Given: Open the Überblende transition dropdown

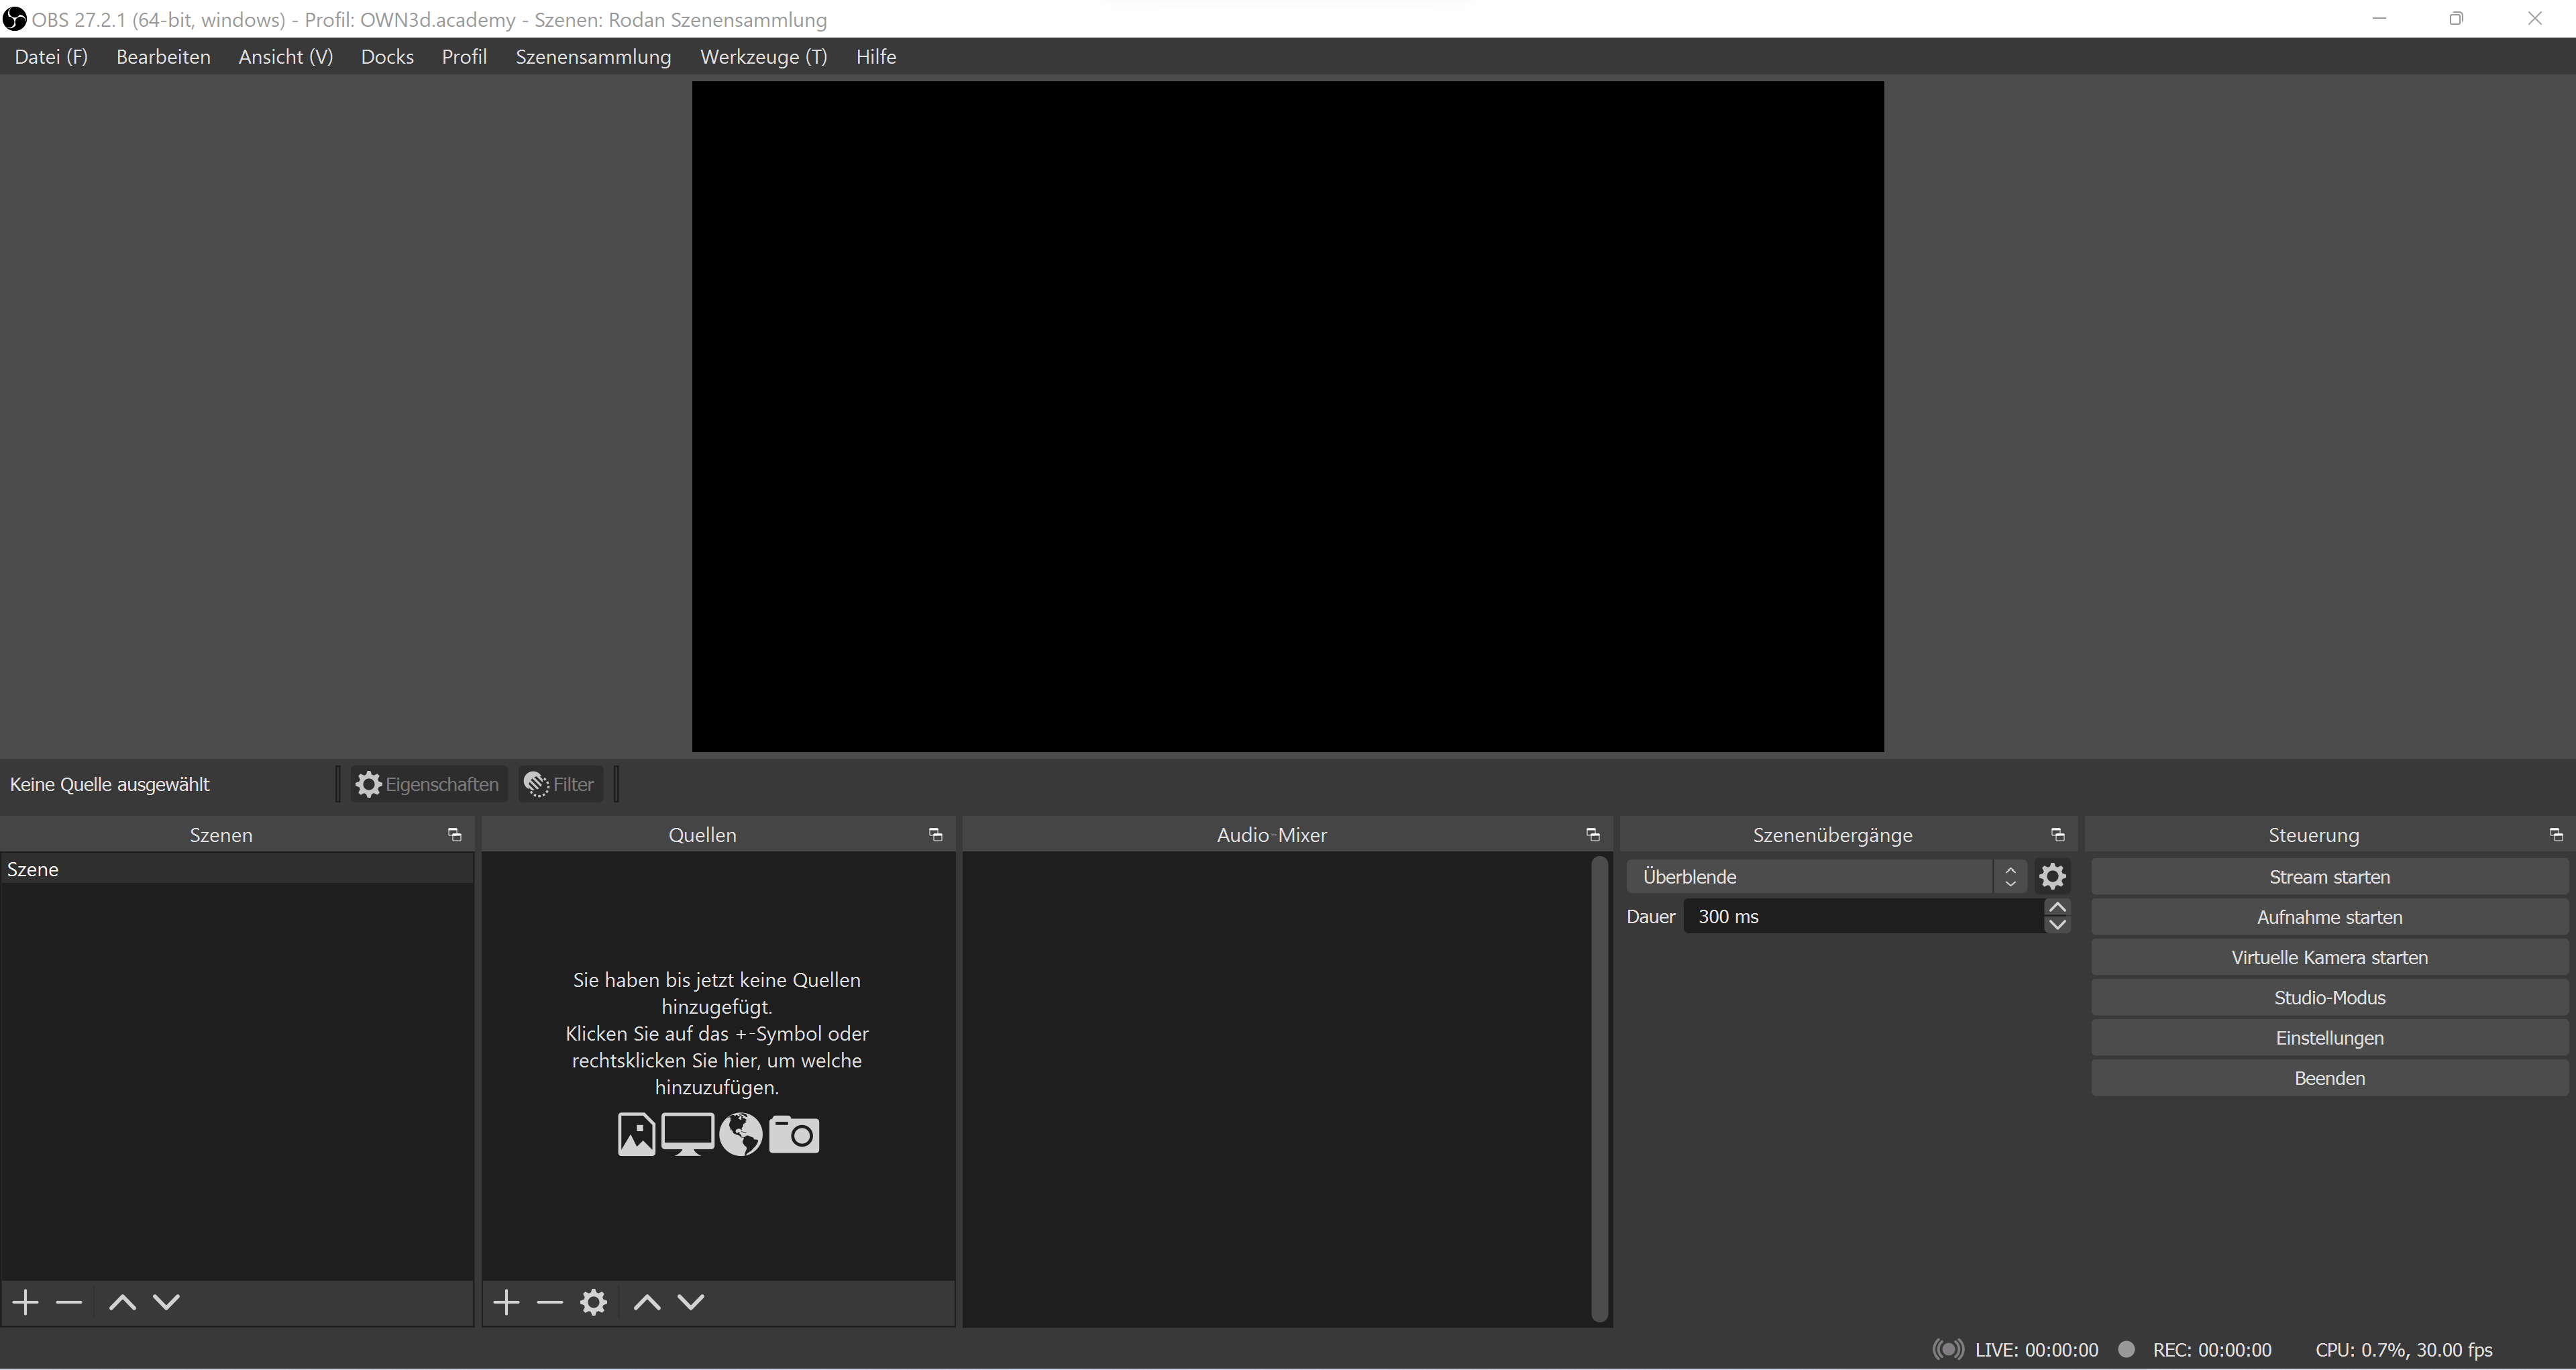Looking at the screenshot, I should click(x=1810, y=876).
